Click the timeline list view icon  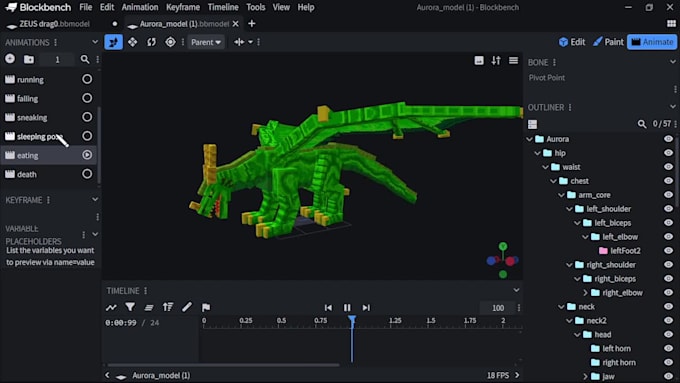coord(149,308)
